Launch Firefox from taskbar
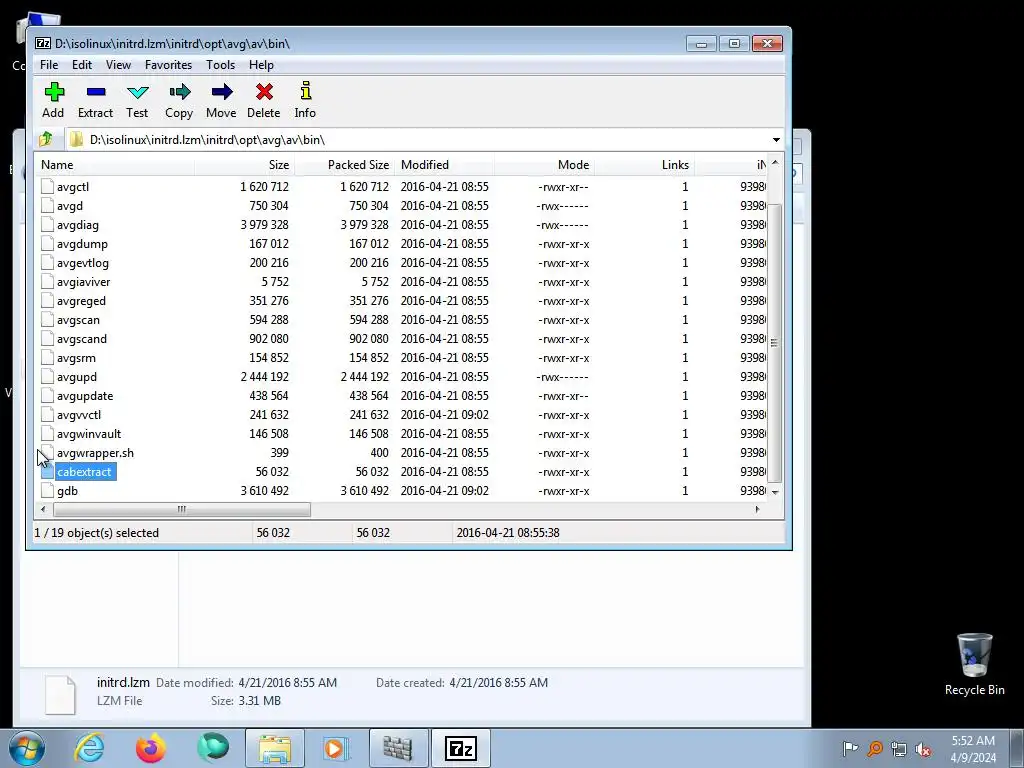Image resolution: width=1024 pixels, height=768 pixels. 151,748
